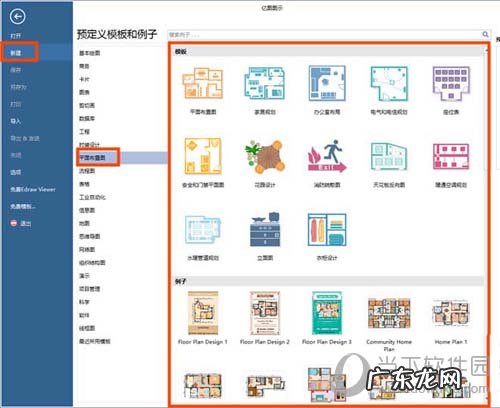The width and height of the screenshot is (500, 408).
Task: Click 另存为 in the file menu
Action: point(18,87)
